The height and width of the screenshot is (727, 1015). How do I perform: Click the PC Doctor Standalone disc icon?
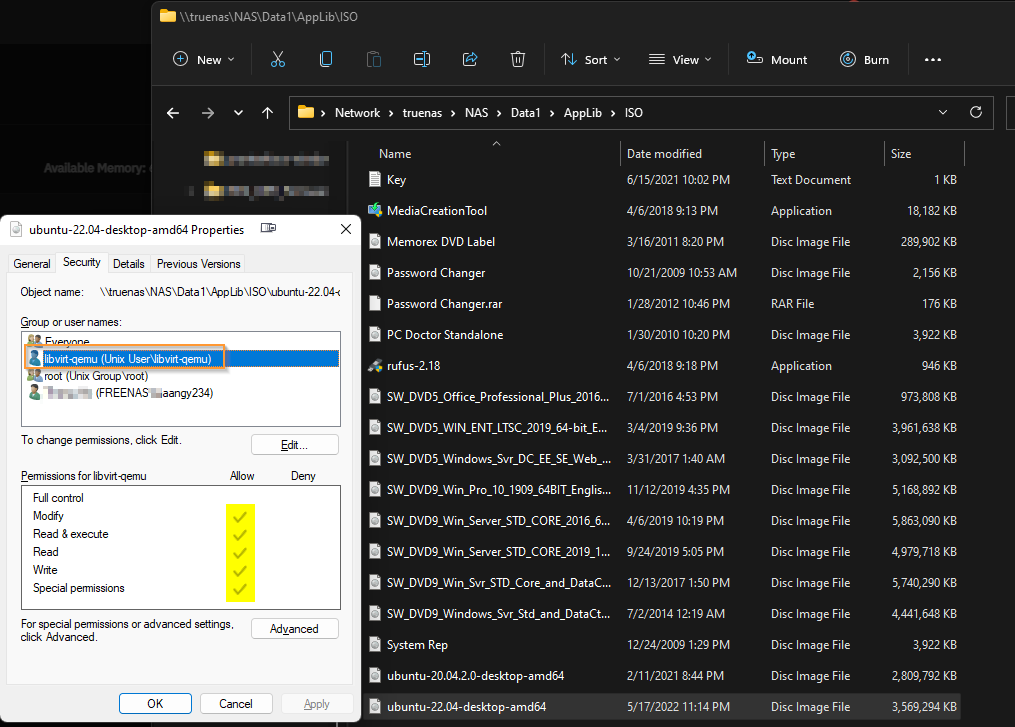375,335
